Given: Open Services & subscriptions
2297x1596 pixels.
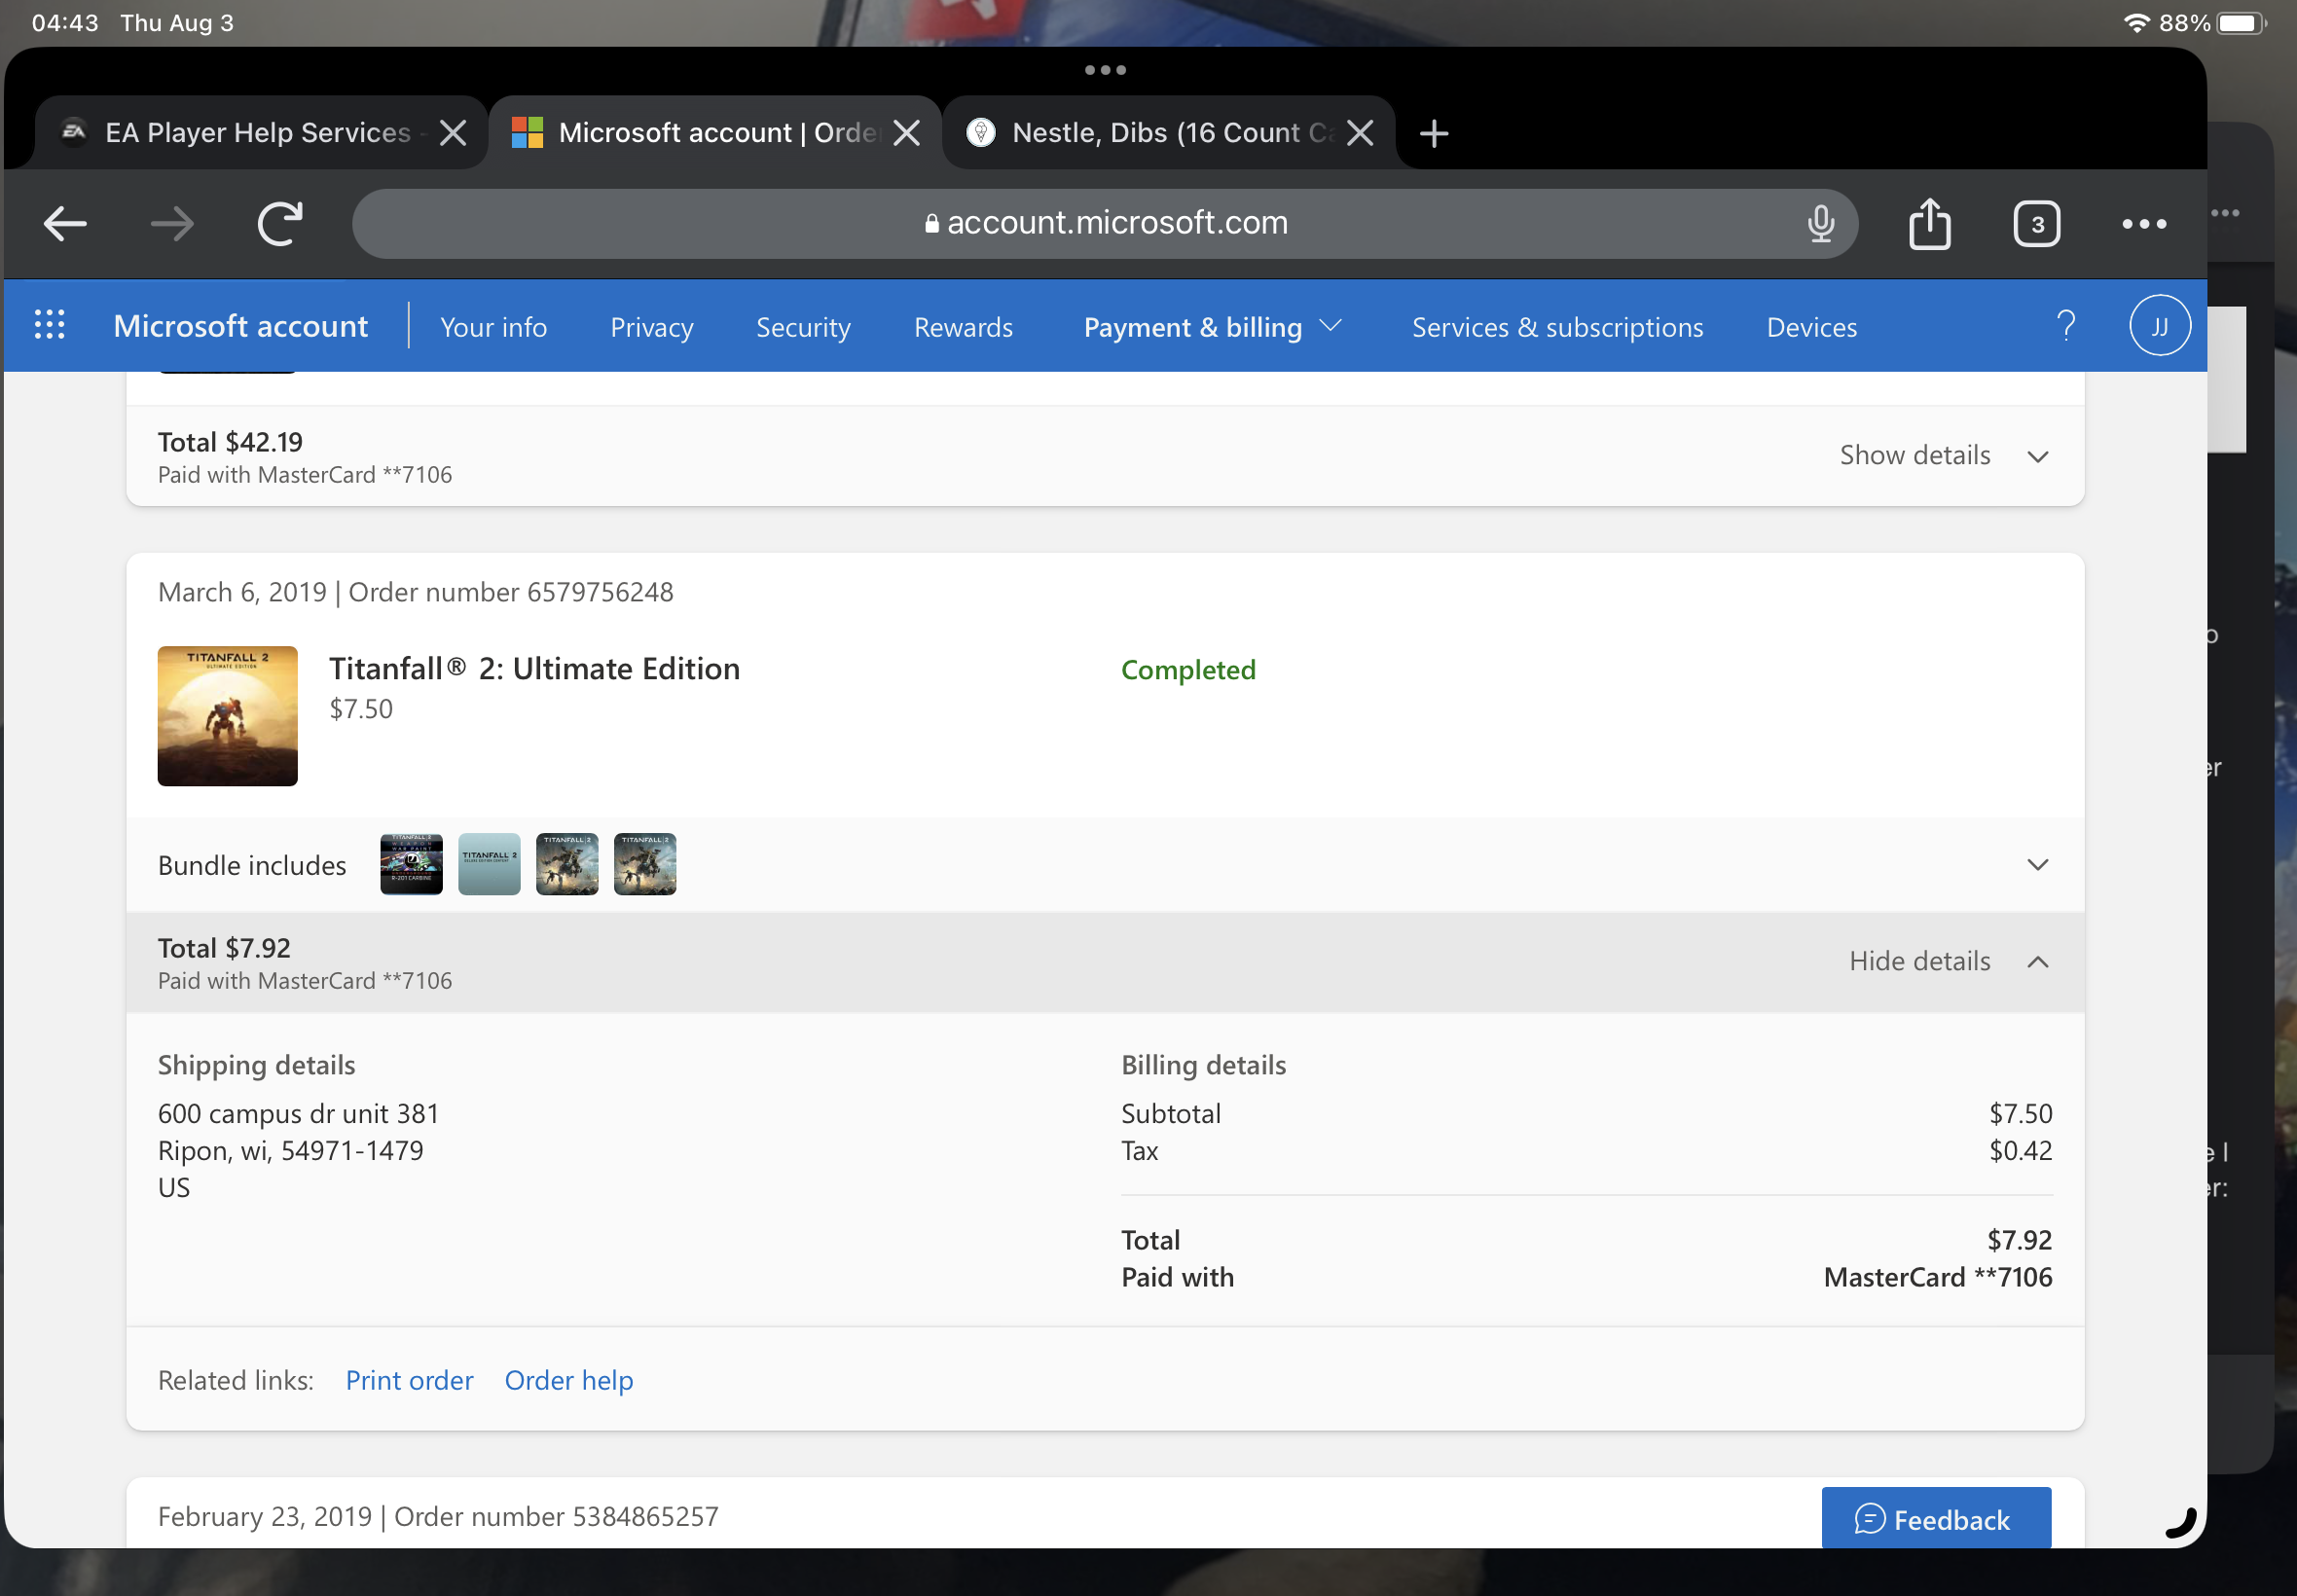Looking at the screenshot, I should click(1557, 327).
